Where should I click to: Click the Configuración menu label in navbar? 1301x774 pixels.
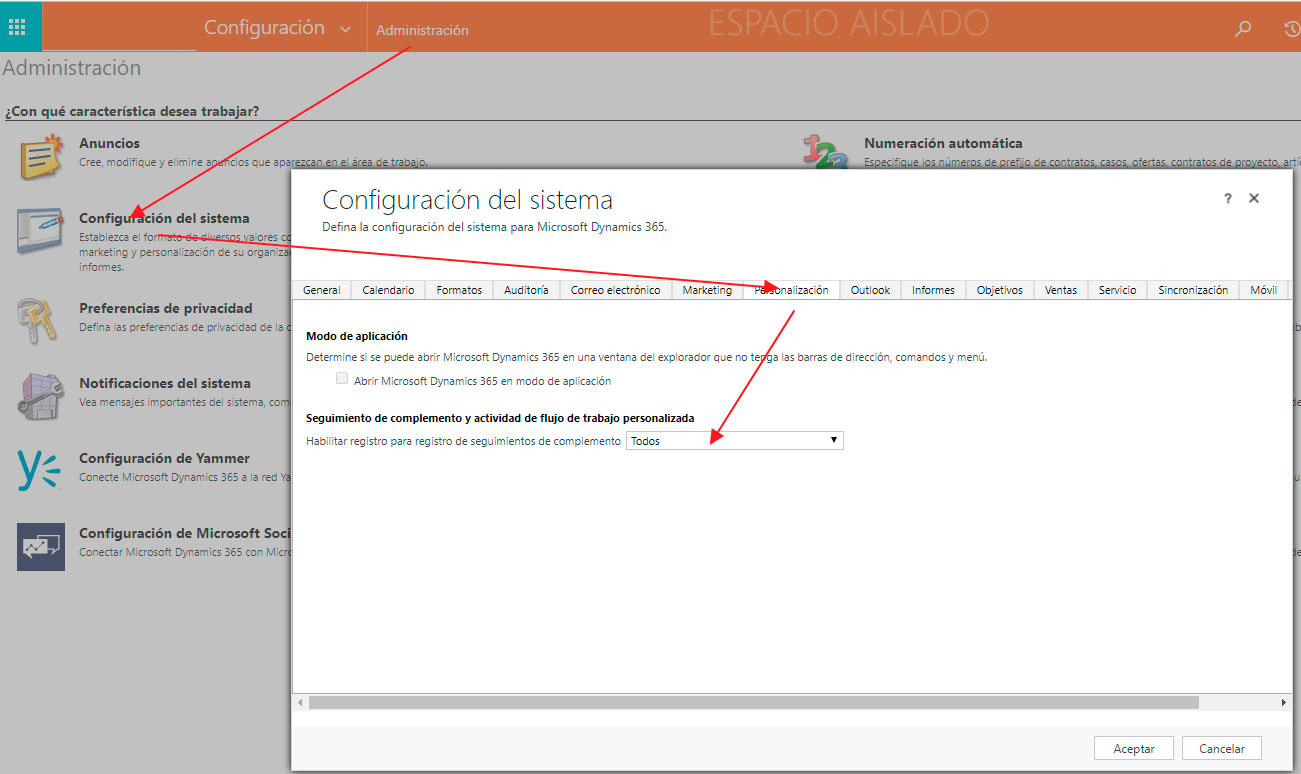coord(264,28)
